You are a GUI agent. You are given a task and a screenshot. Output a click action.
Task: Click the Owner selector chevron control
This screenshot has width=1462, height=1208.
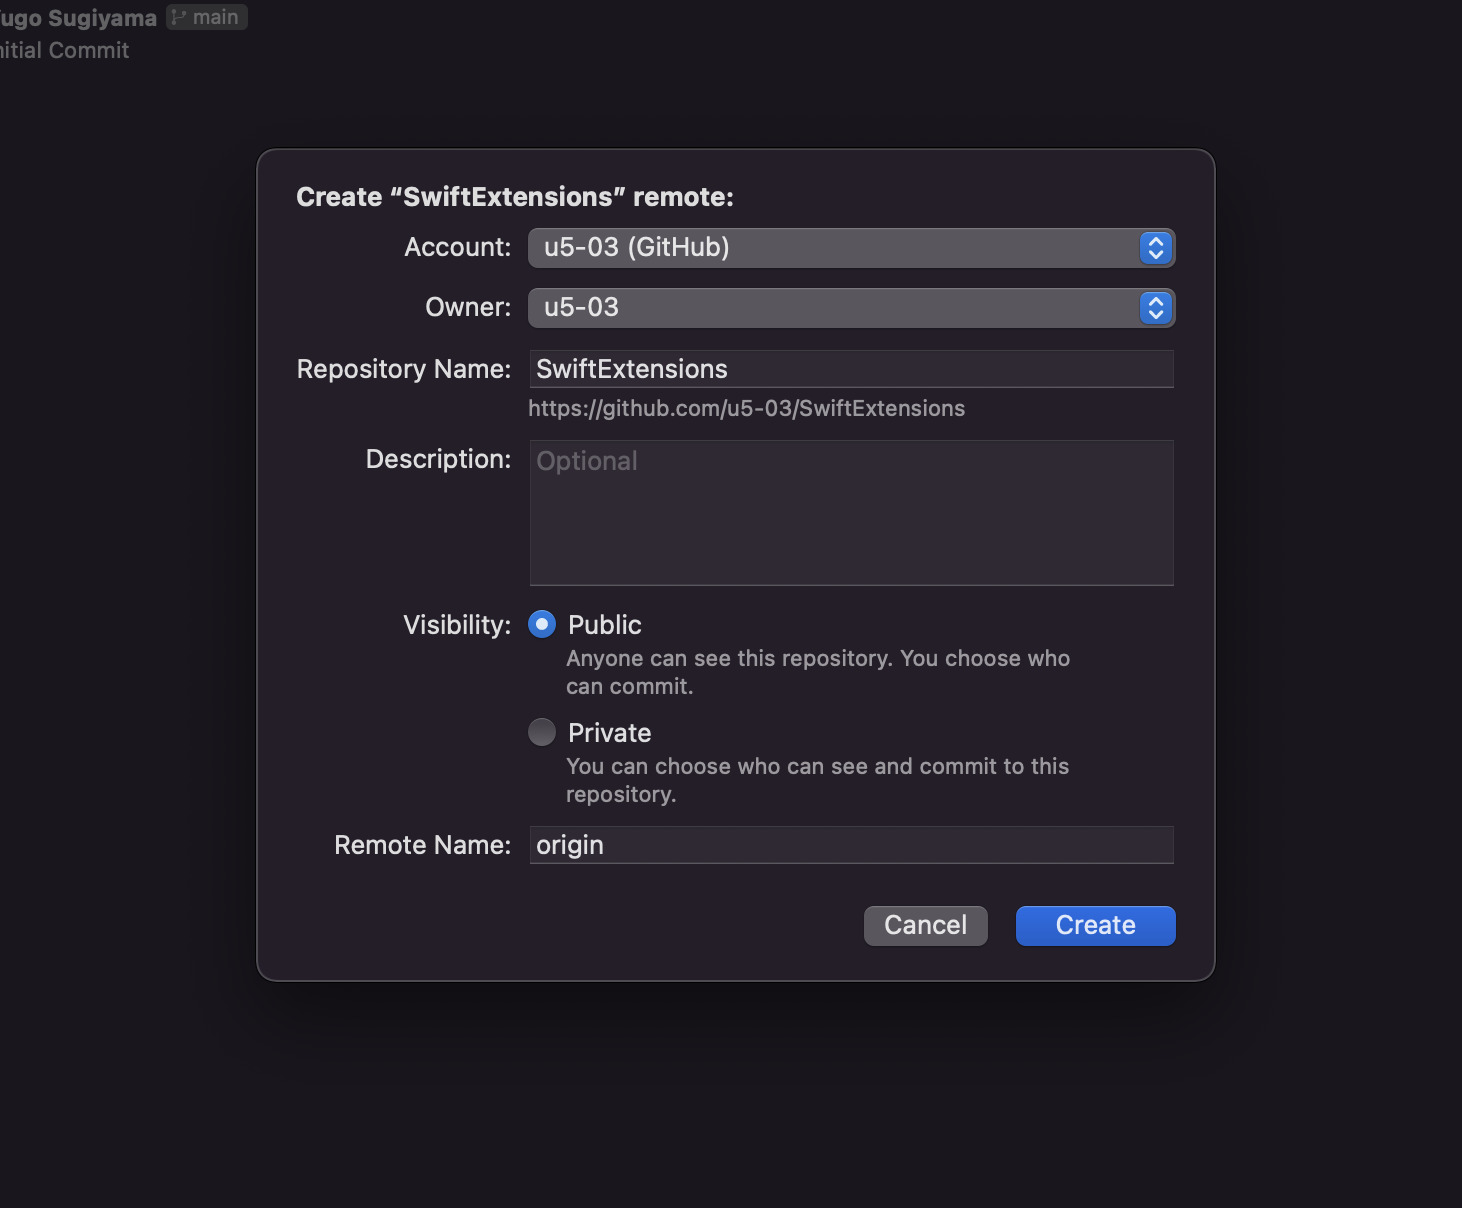(1155, 308)
